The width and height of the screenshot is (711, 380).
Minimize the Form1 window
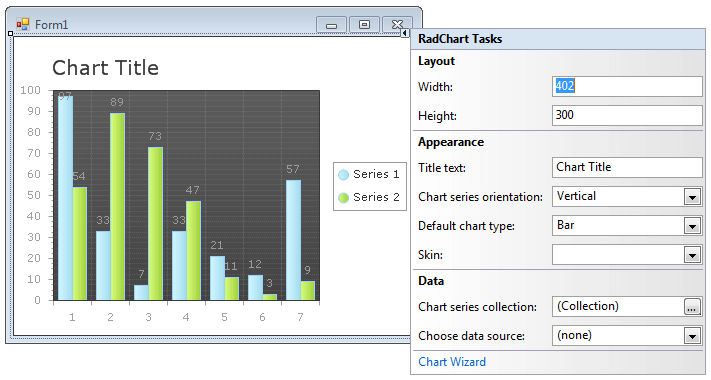(x=331, y=25)
